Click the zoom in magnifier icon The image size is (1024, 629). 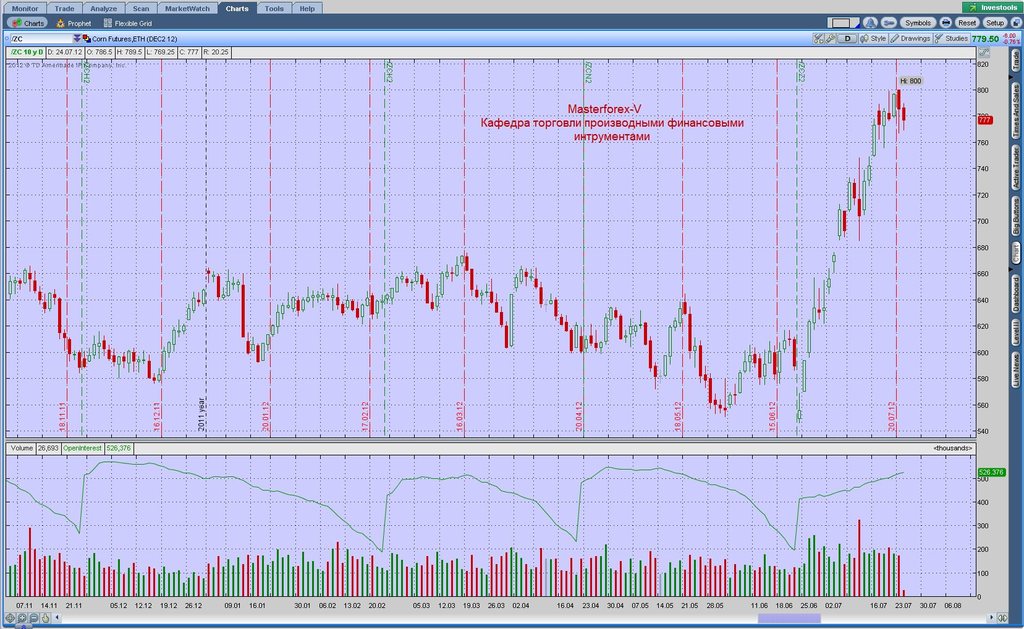22,617
